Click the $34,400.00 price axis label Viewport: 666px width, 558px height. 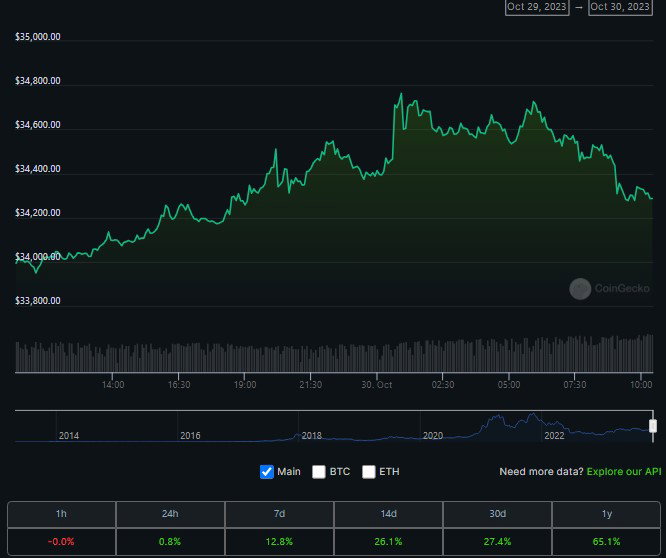coord(38,169)
